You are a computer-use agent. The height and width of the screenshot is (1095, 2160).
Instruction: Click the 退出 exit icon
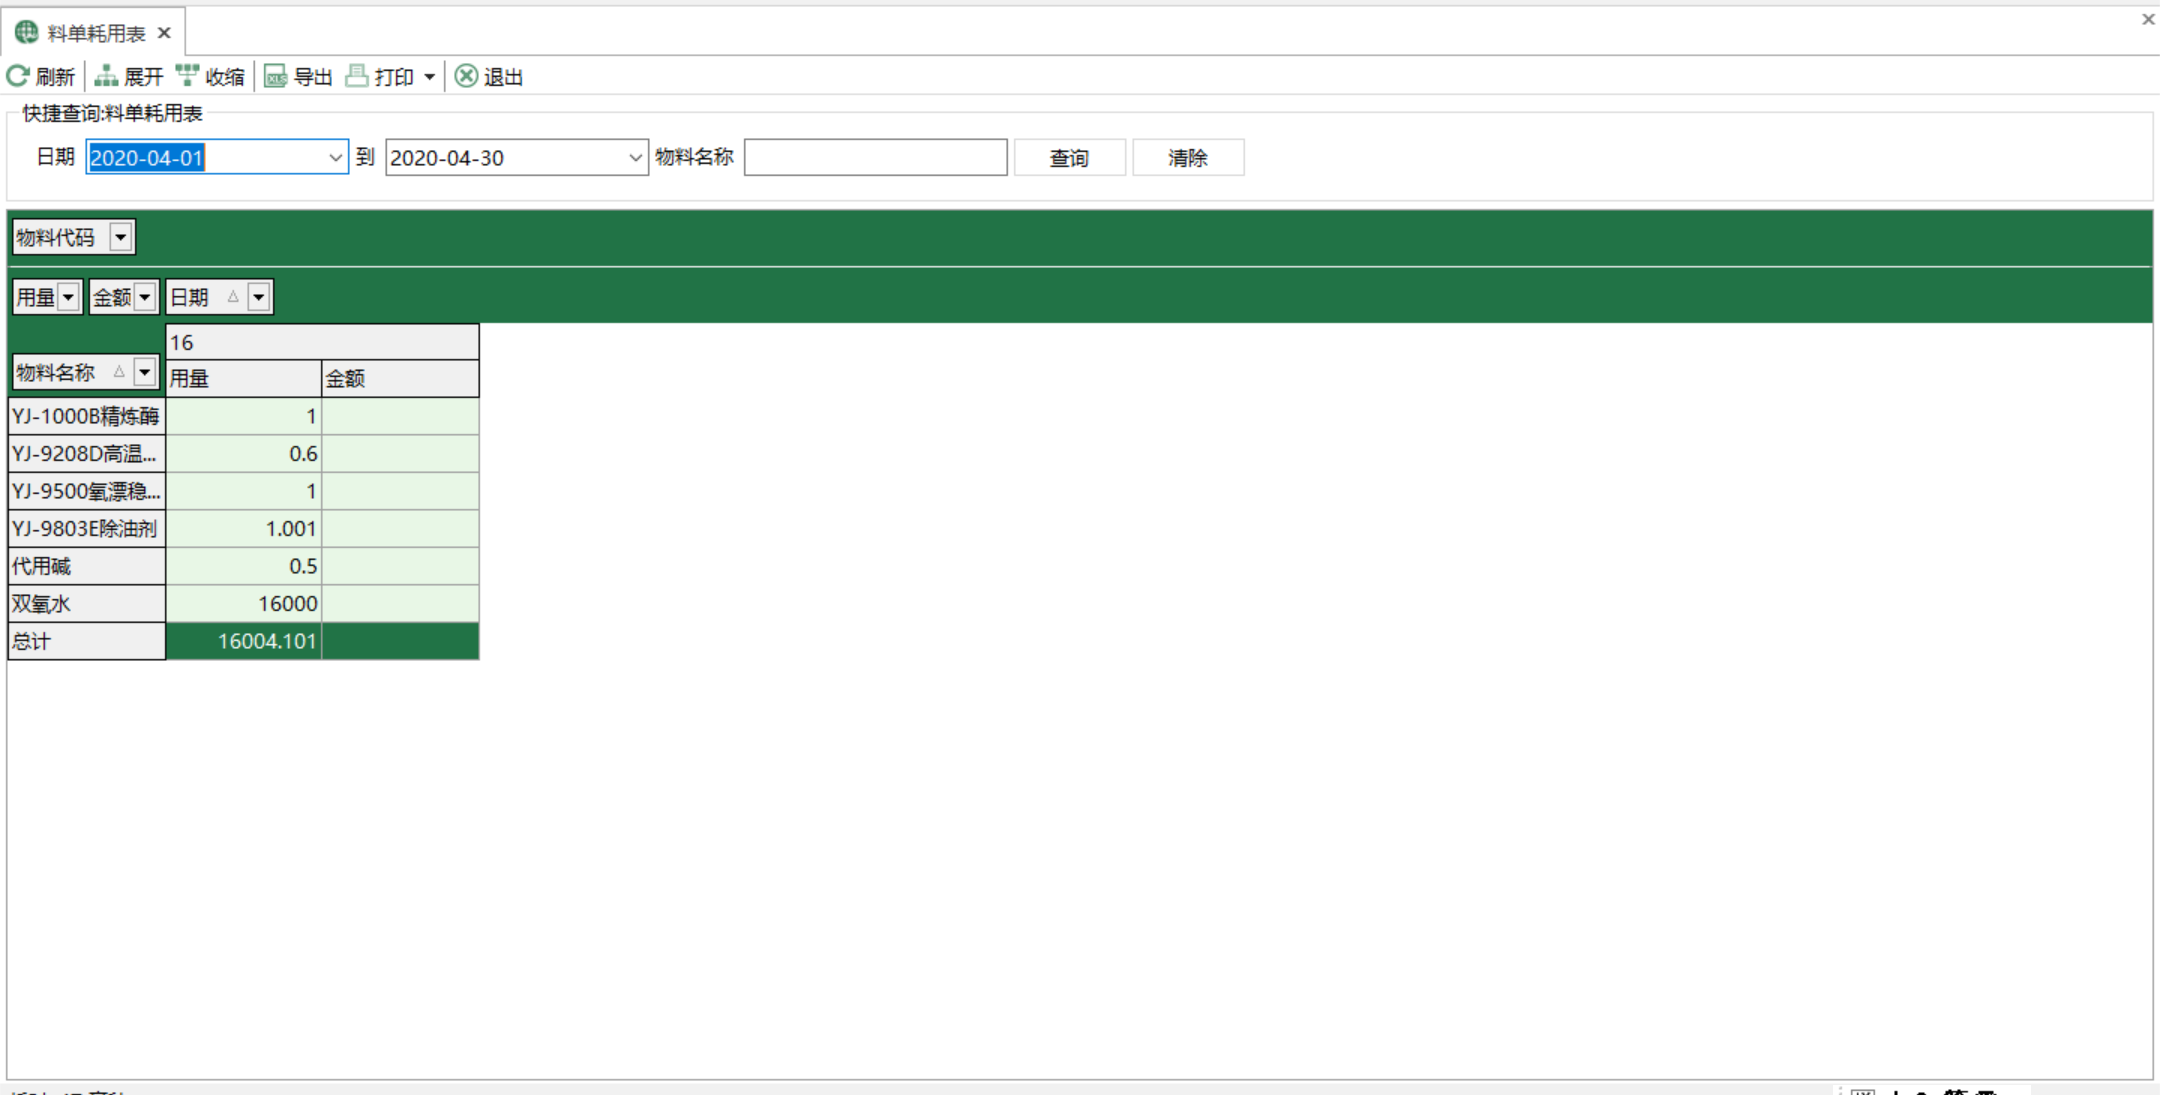(x=466, y=76)
